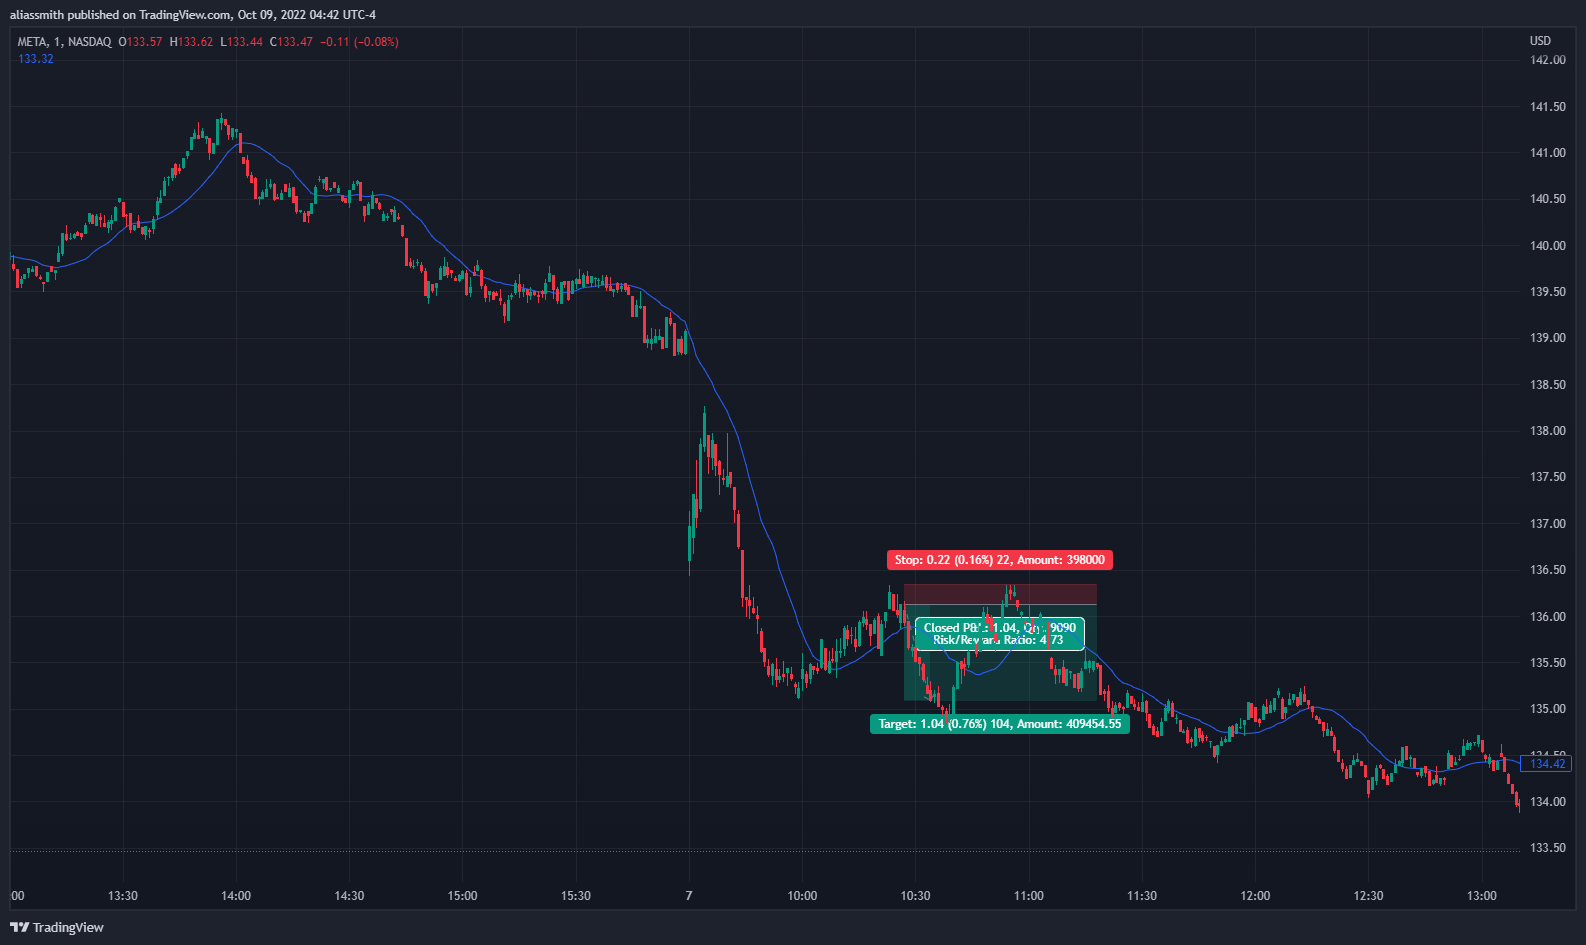Screen dimensions: 1586x945
Task: Click the 15:00 time axis label
Action: tap(462, 896)
